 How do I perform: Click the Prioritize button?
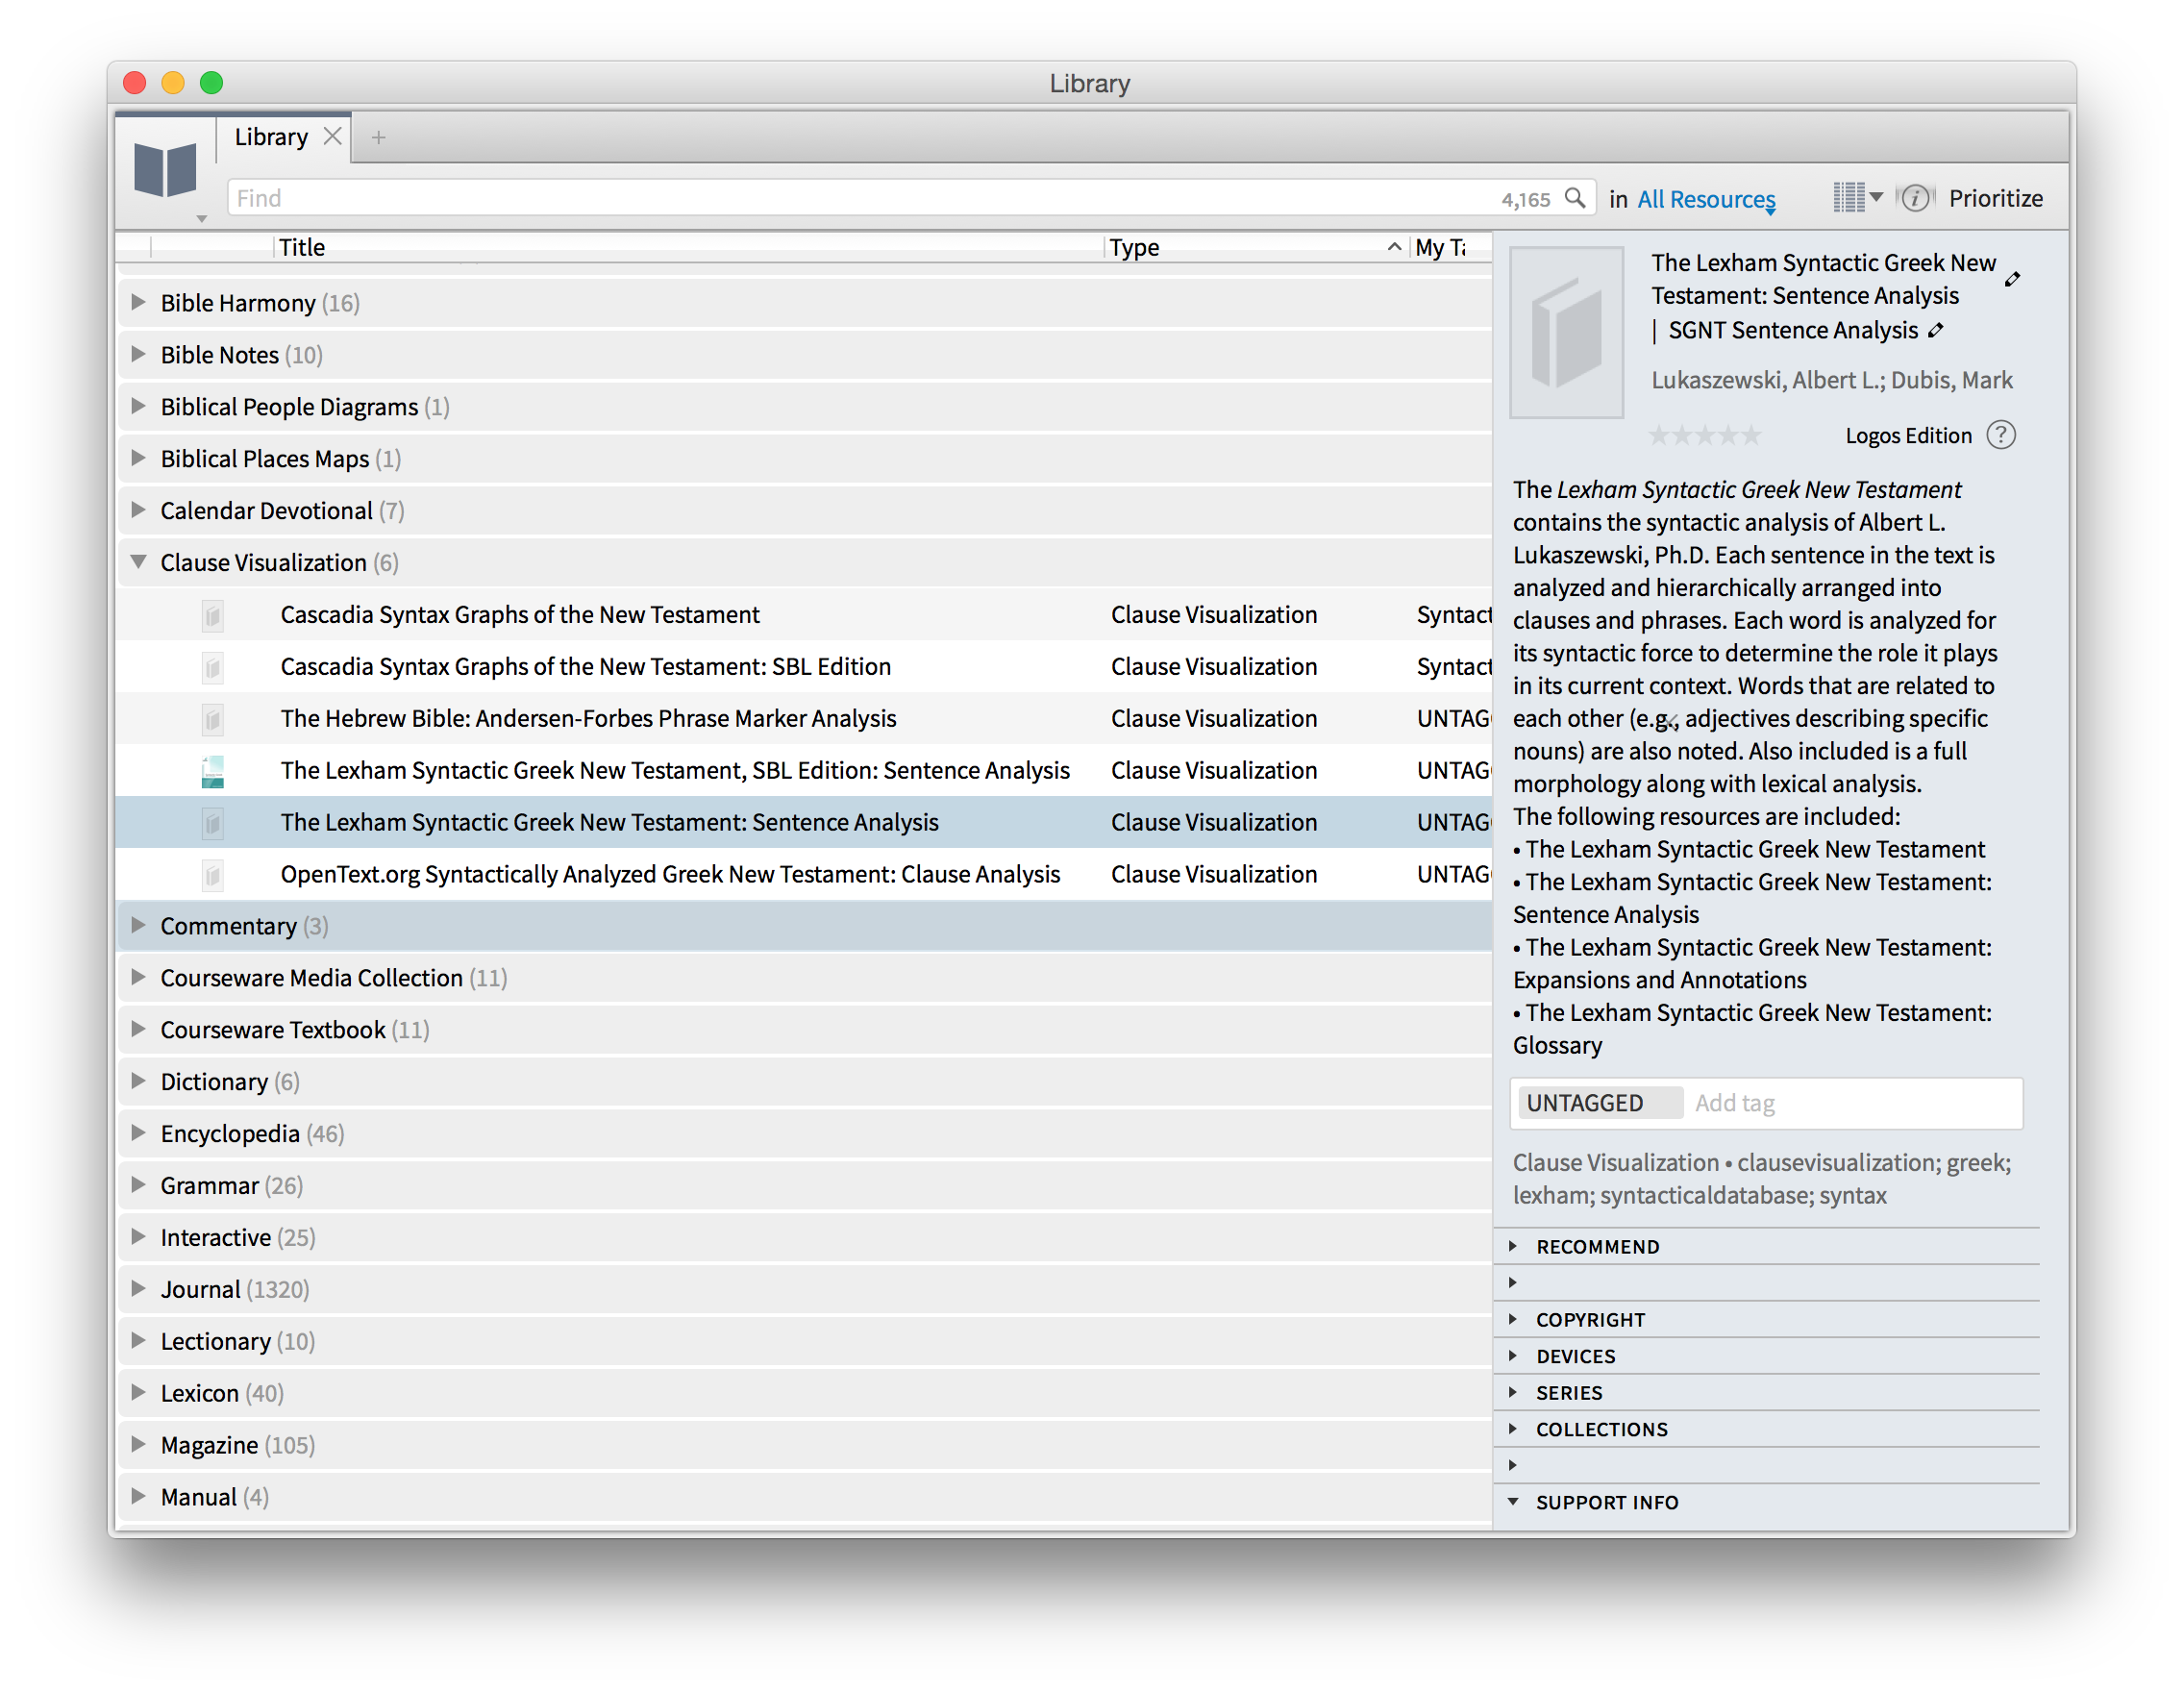[x=1995, y=198]
